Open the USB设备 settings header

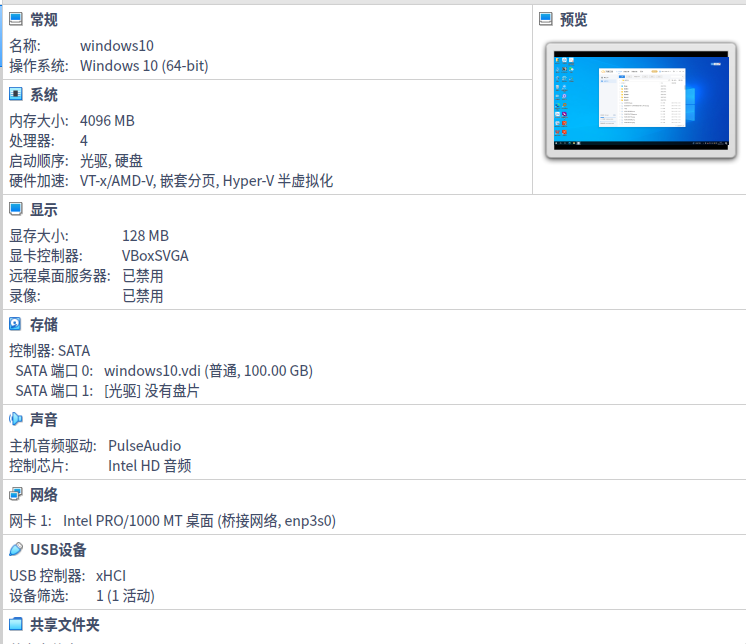58,549
